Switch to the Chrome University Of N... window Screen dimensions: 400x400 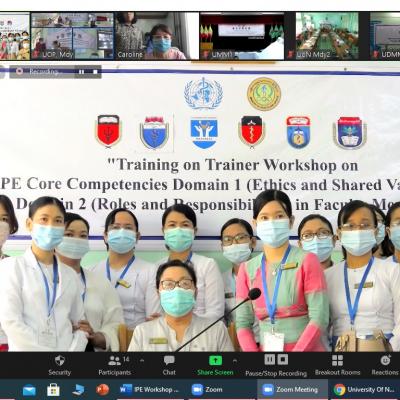[365, 389]
